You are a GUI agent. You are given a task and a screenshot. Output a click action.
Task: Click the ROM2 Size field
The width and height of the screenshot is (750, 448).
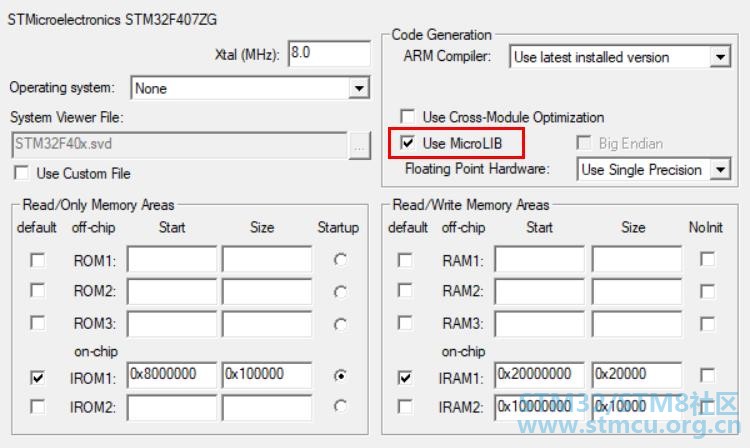[267, 292]
